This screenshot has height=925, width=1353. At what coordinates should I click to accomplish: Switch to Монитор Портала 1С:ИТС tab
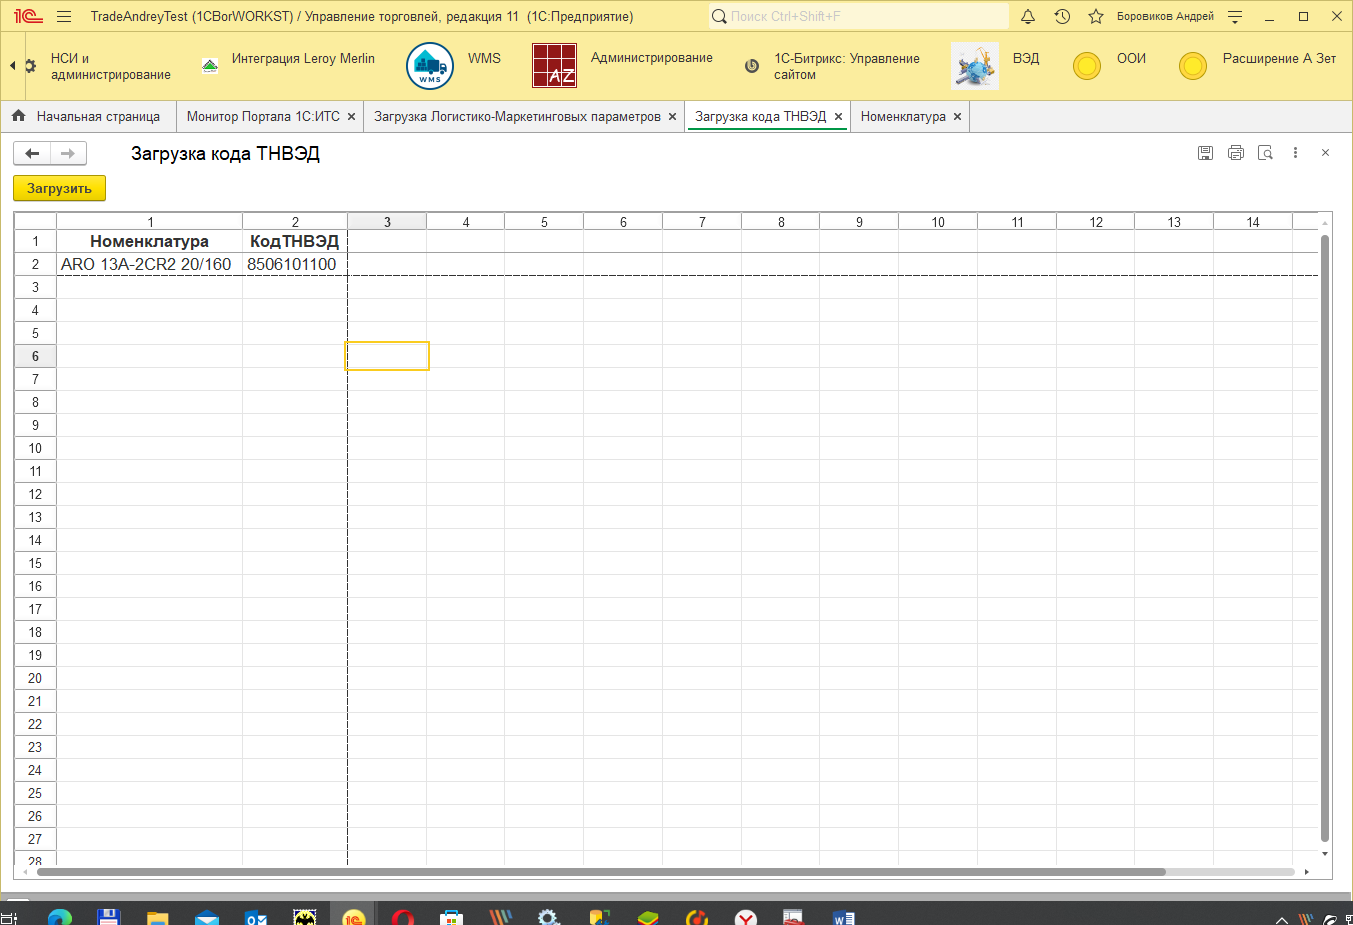click(263, 117)
